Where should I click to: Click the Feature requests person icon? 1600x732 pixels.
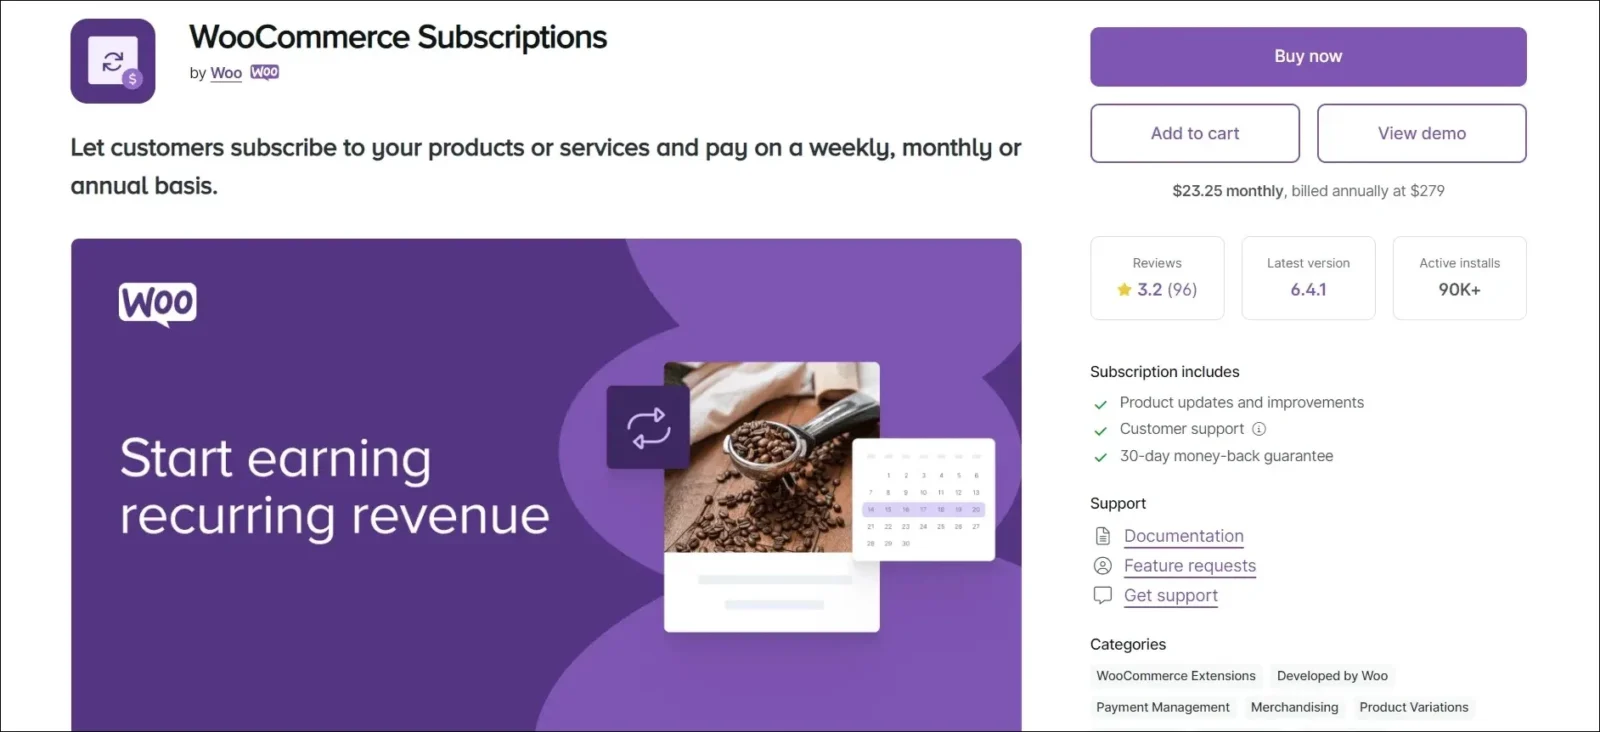tap(1102, 565)
